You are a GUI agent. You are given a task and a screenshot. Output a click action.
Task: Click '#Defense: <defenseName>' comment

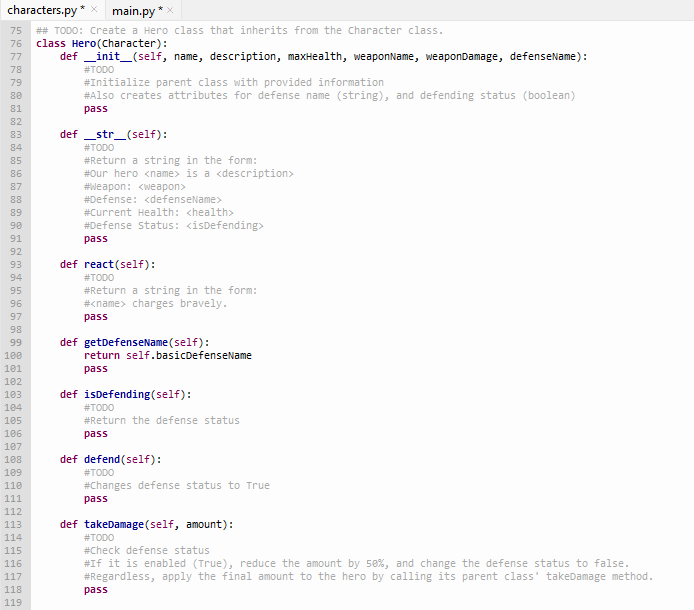point(153,200)
